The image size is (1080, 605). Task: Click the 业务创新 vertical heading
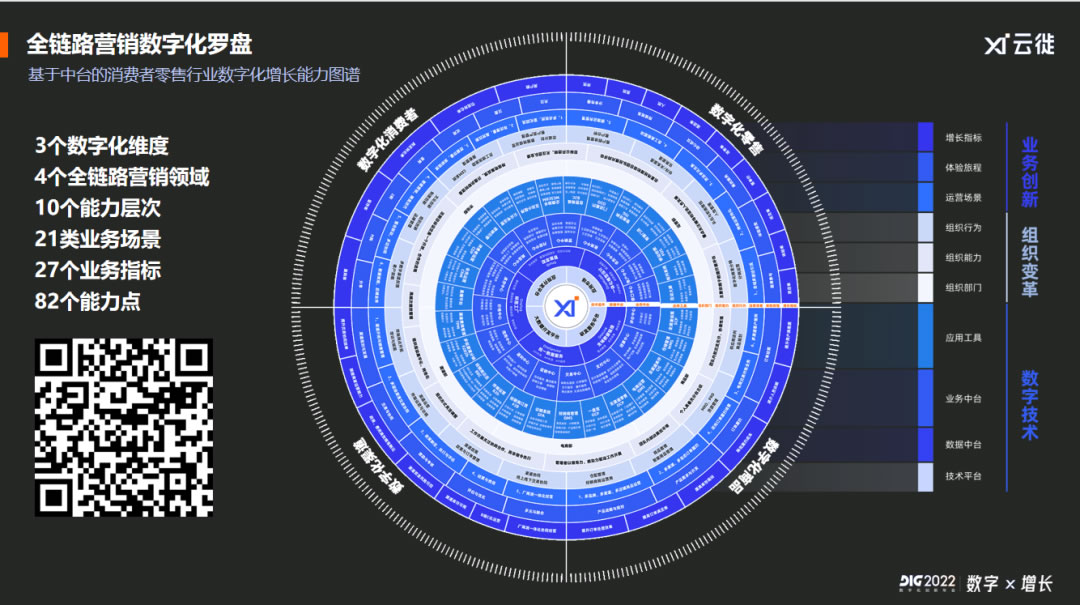click(1029, 172)
